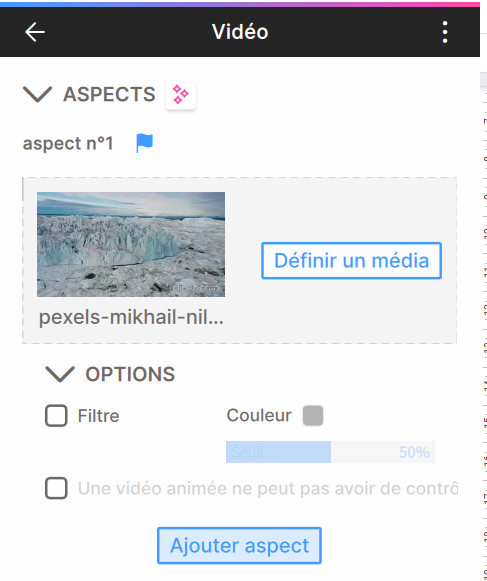Collapse the OPTIONS section chevron
Image resolution: width=487 pixels, height=581 pixels.
pyautogui.click(x=60, y=374)
